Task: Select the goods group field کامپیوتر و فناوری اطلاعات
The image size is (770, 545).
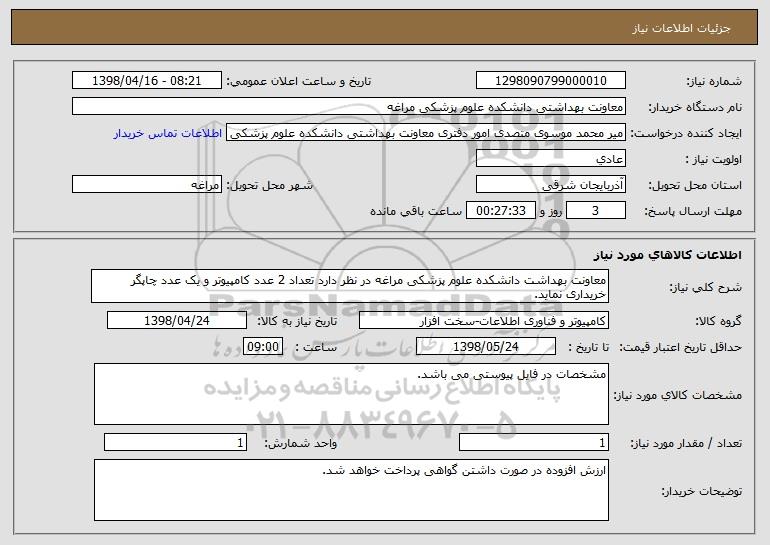Action: pos(484,321)
